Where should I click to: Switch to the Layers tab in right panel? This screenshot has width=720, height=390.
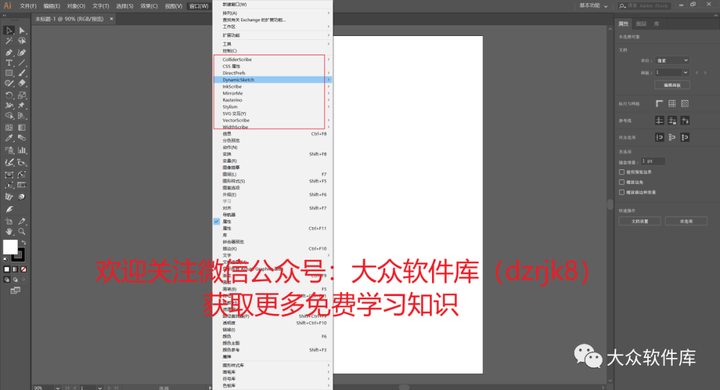click(641, 24)
